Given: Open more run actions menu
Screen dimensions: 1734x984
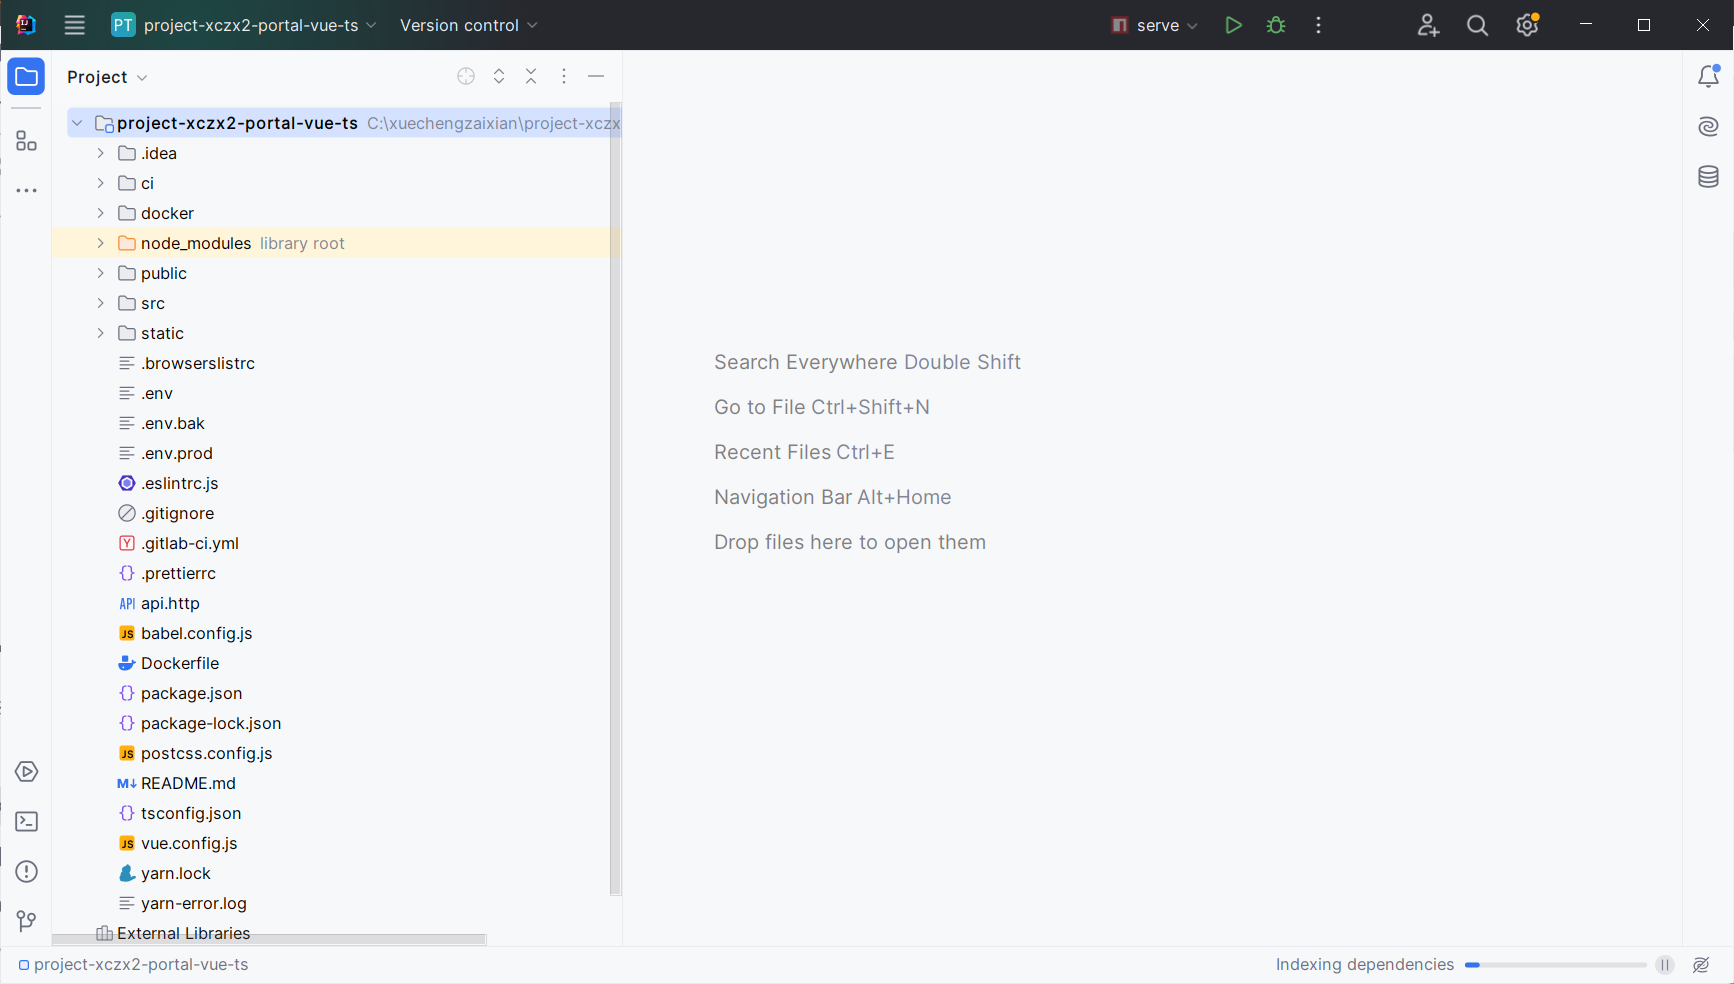Looking at the screenshot, I should (1319, 25).
